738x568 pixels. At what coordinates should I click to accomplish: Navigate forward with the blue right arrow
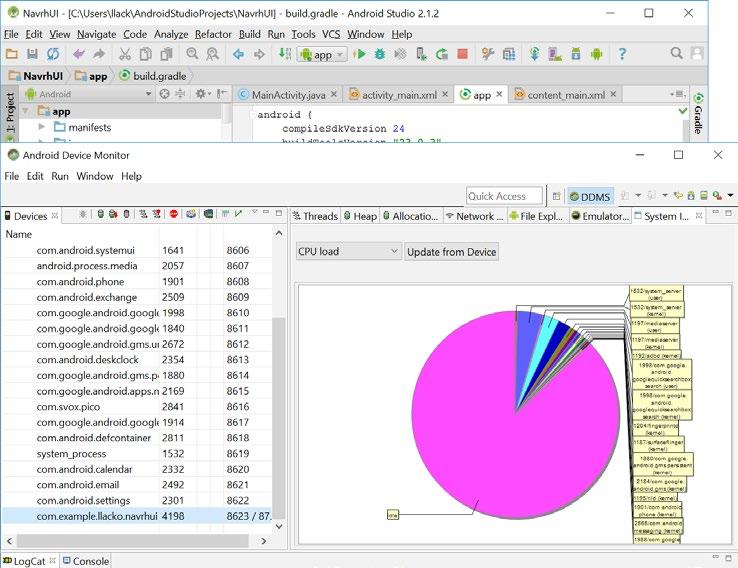click(259, 55)
